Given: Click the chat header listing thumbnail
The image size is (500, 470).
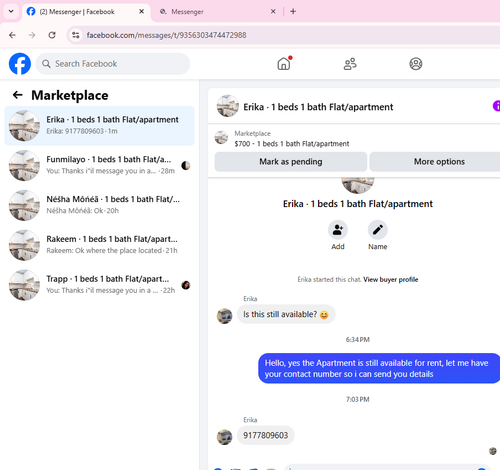Looking at the screenshot, I should point(228,106).
